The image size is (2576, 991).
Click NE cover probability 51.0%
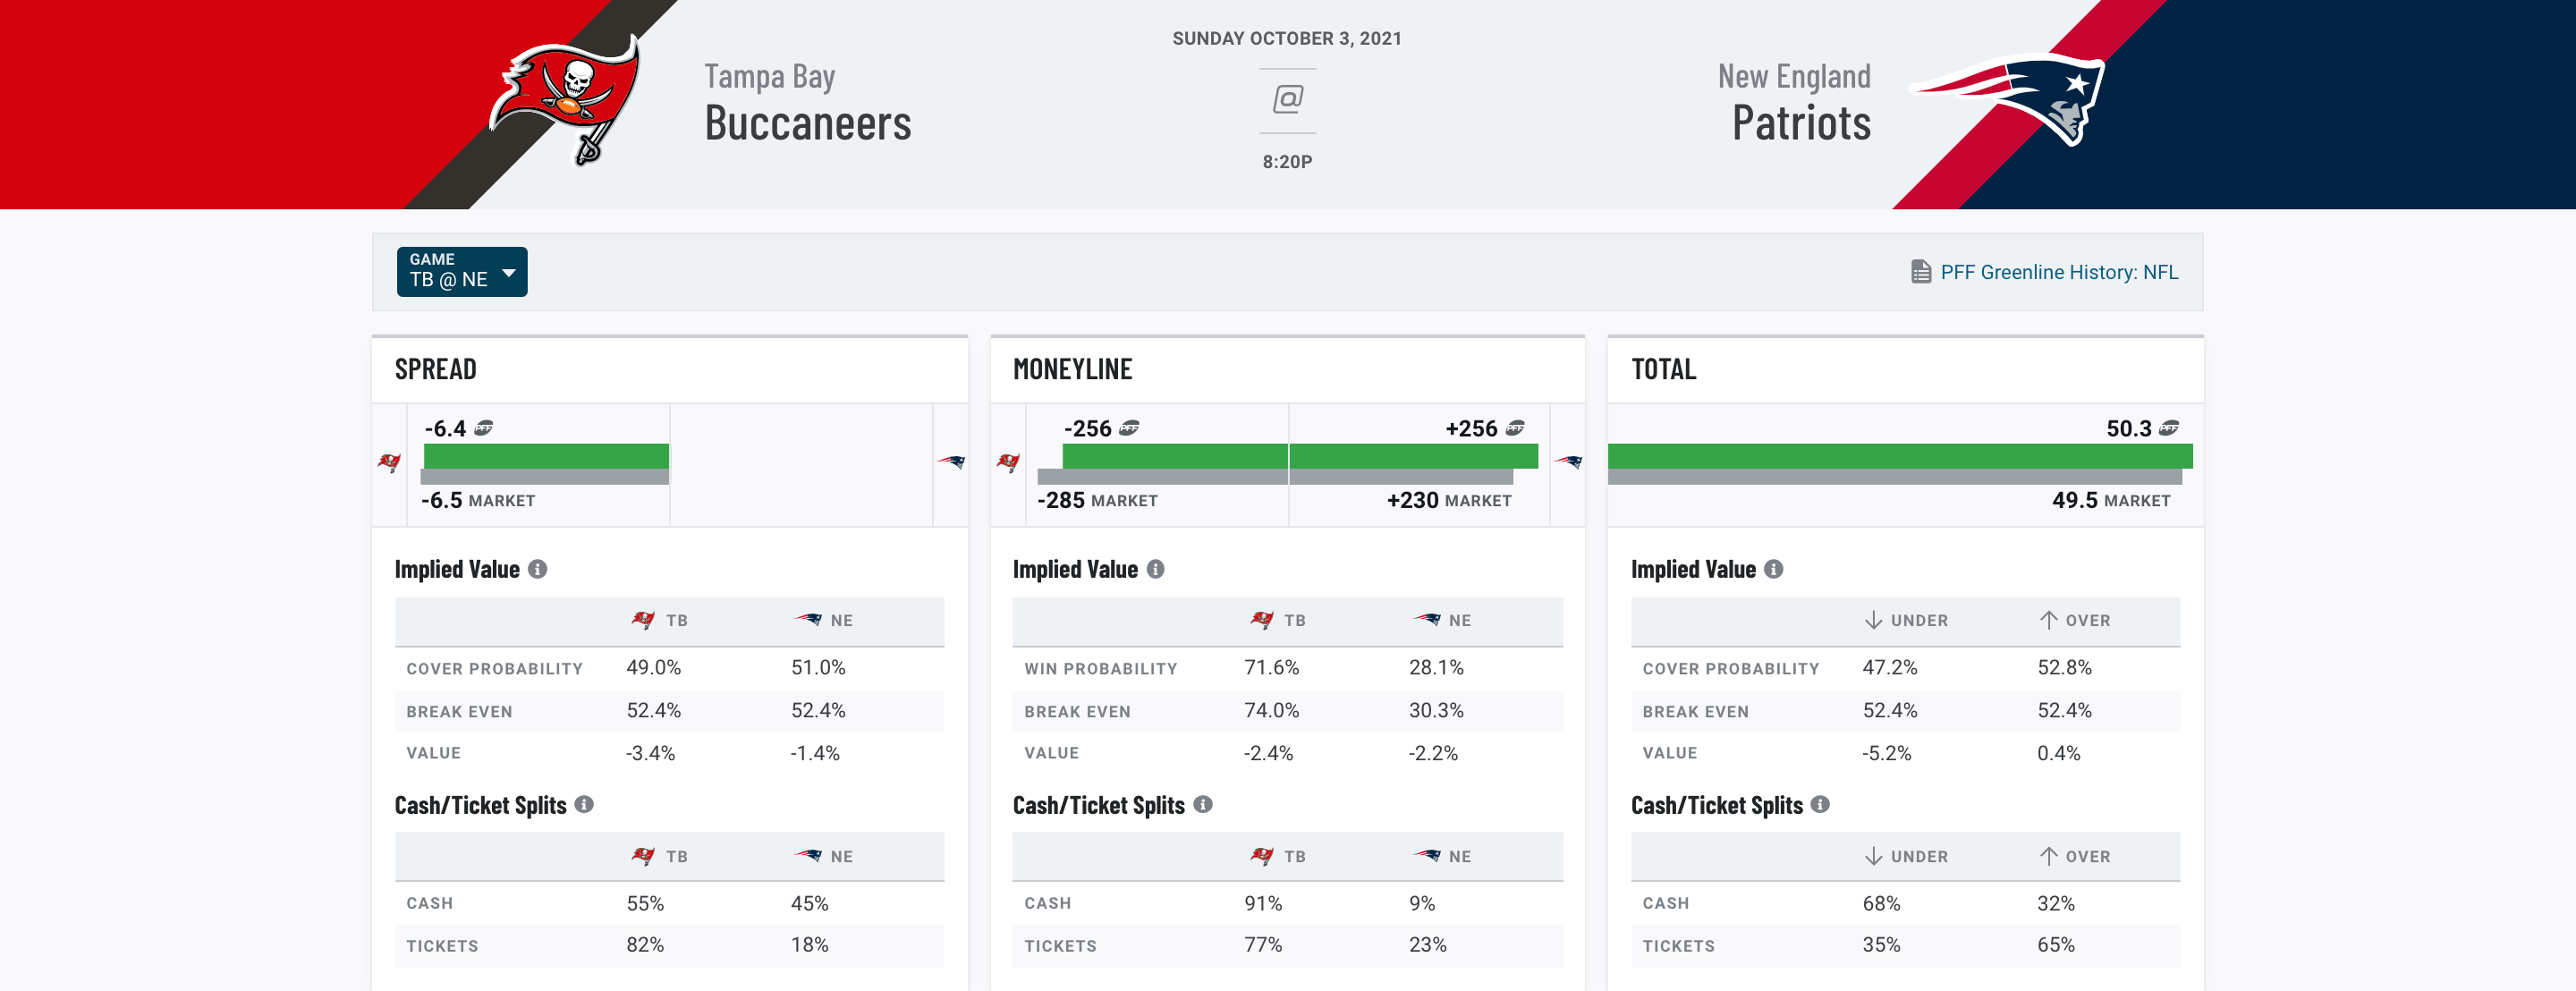click(x=819, y=667)
